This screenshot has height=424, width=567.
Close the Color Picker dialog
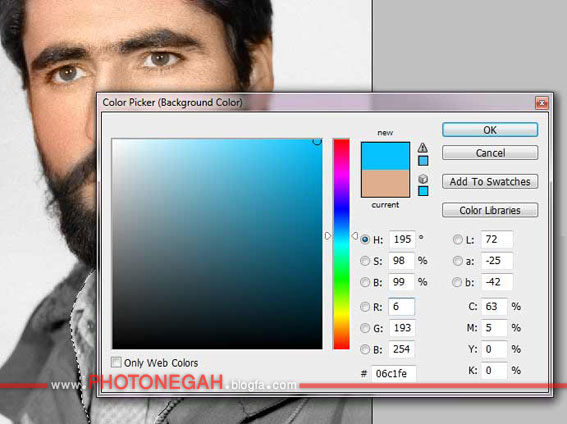click(x=542, y=103)
